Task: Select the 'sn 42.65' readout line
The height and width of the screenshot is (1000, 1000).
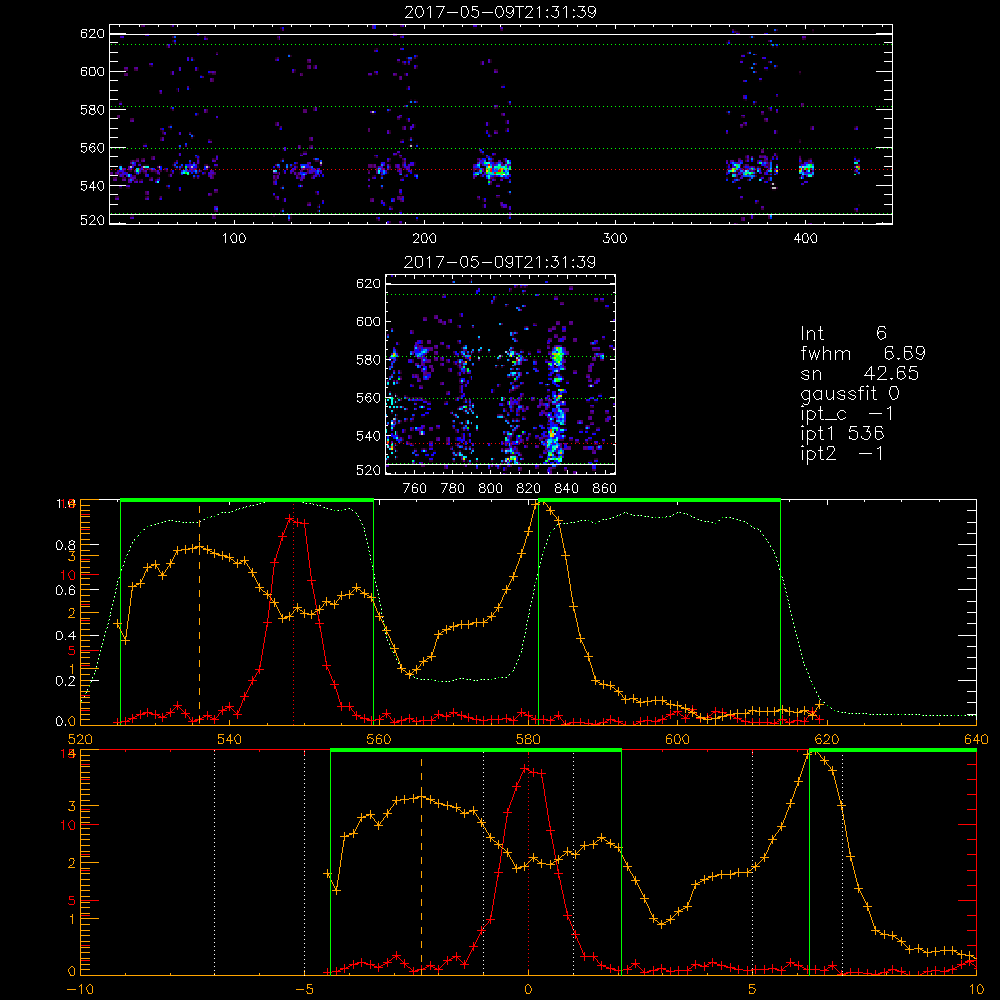Action: click(x=860, y=373)
